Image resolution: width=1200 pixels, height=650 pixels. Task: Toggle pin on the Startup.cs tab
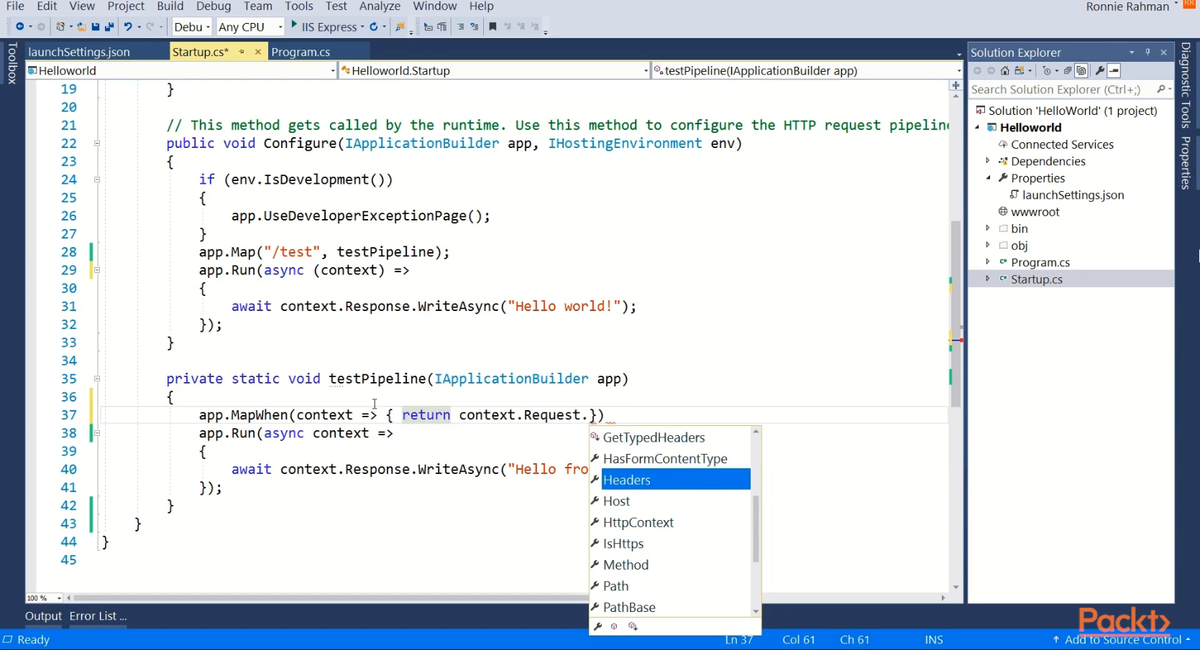point(242,52)
